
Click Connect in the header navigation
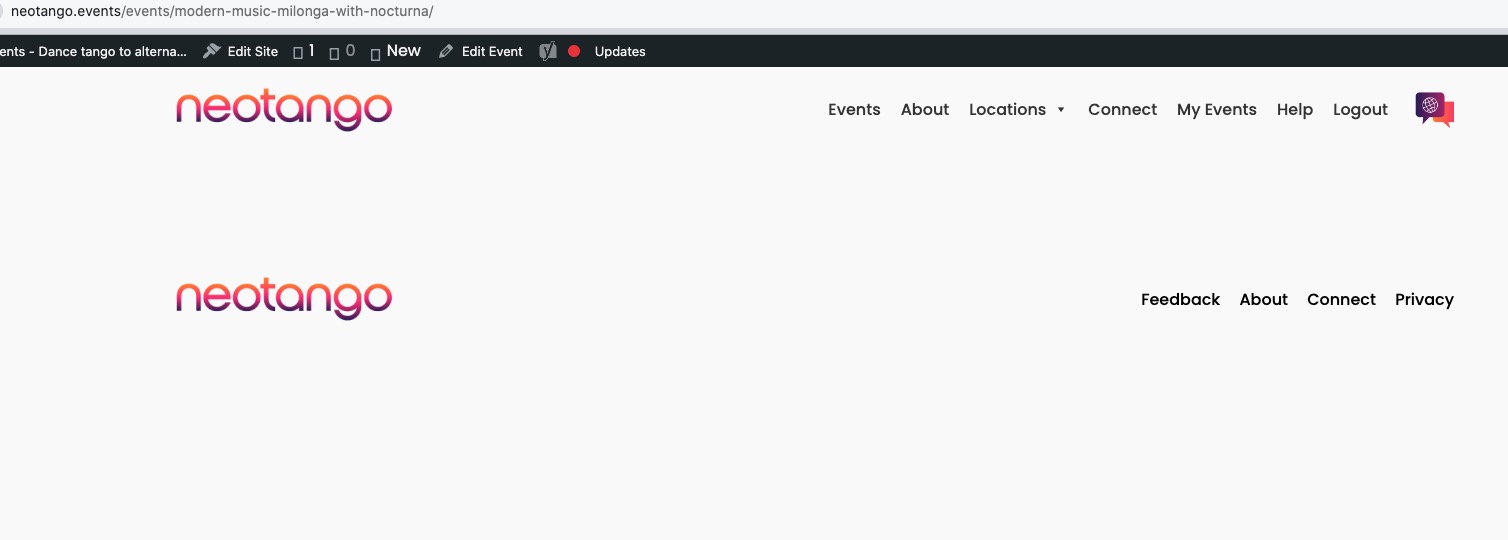[1122, 109]
